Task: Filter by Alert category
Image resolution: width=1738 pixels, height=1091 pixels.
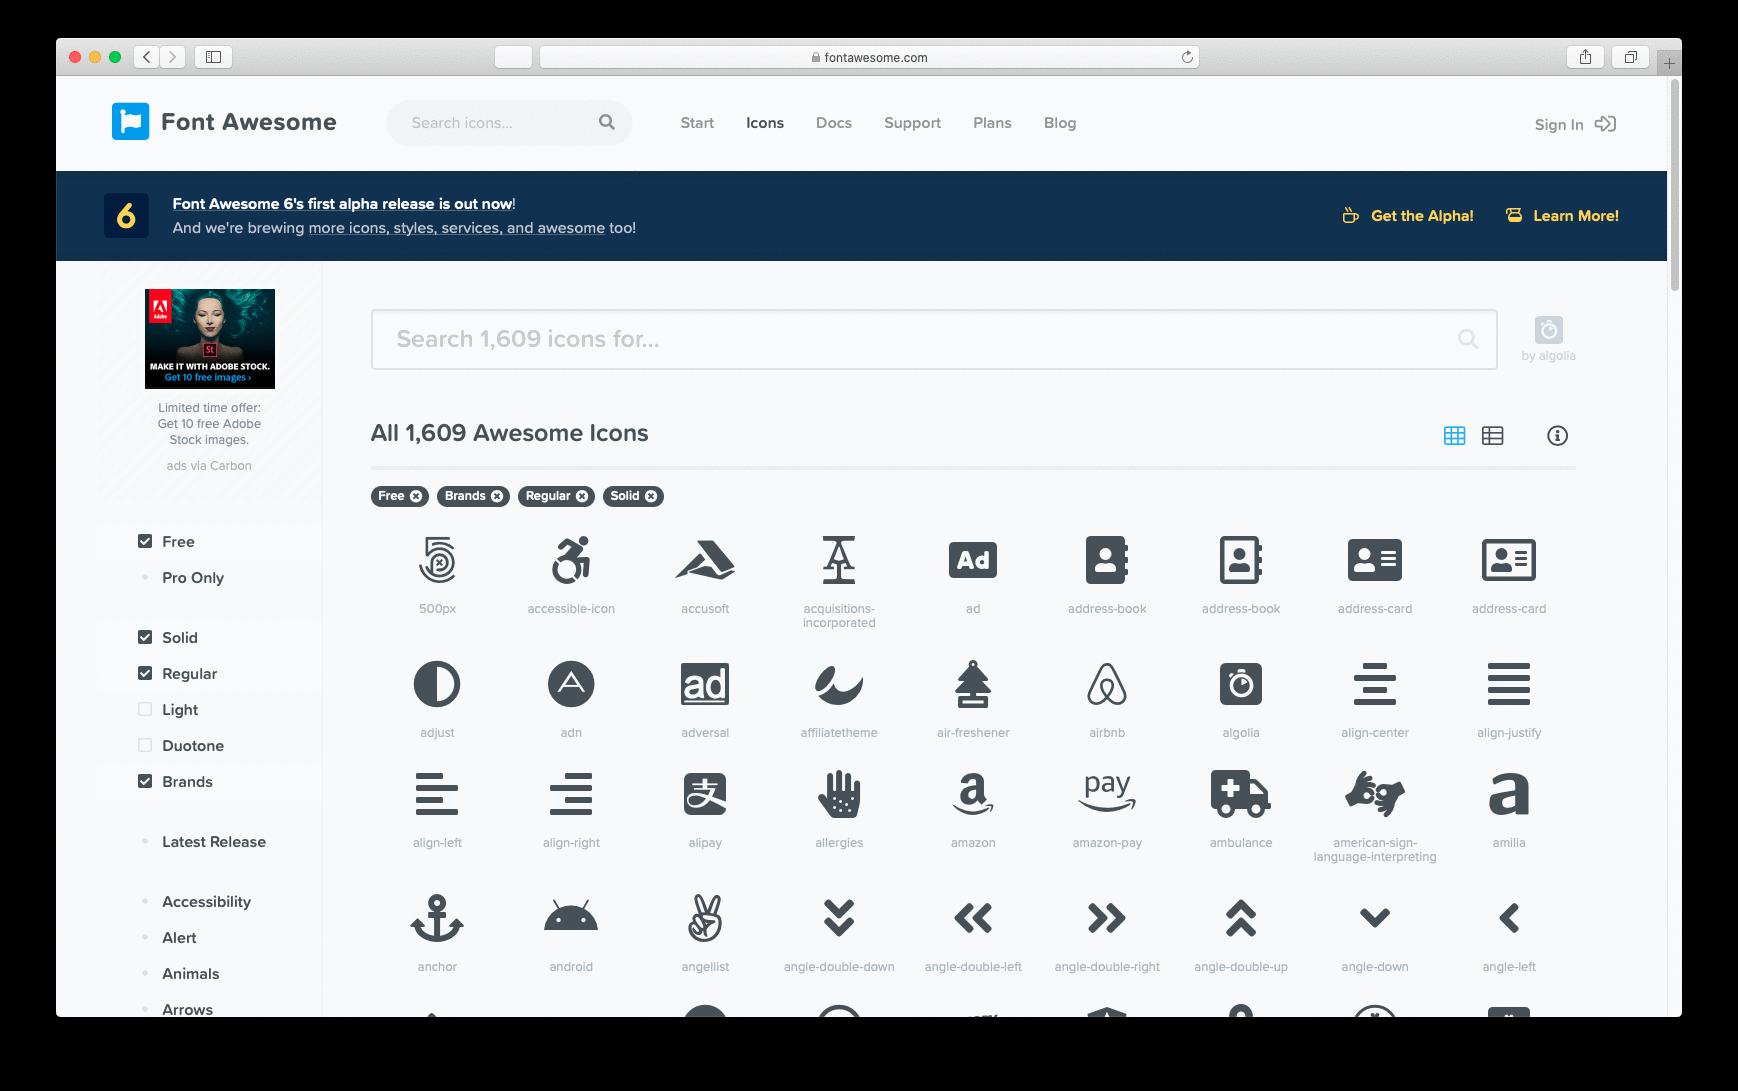Action: (x=179, y=938)
